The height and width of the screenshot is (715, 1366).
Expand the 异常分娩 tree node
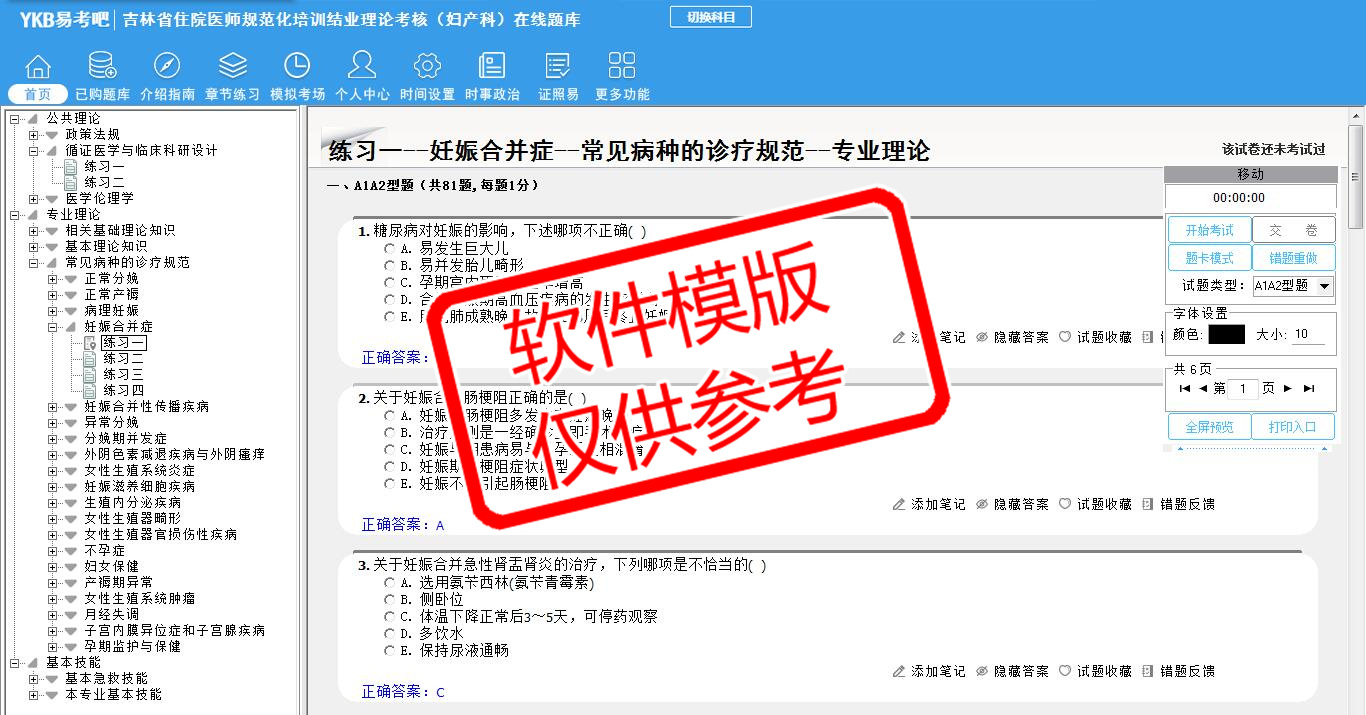point(53,422)
